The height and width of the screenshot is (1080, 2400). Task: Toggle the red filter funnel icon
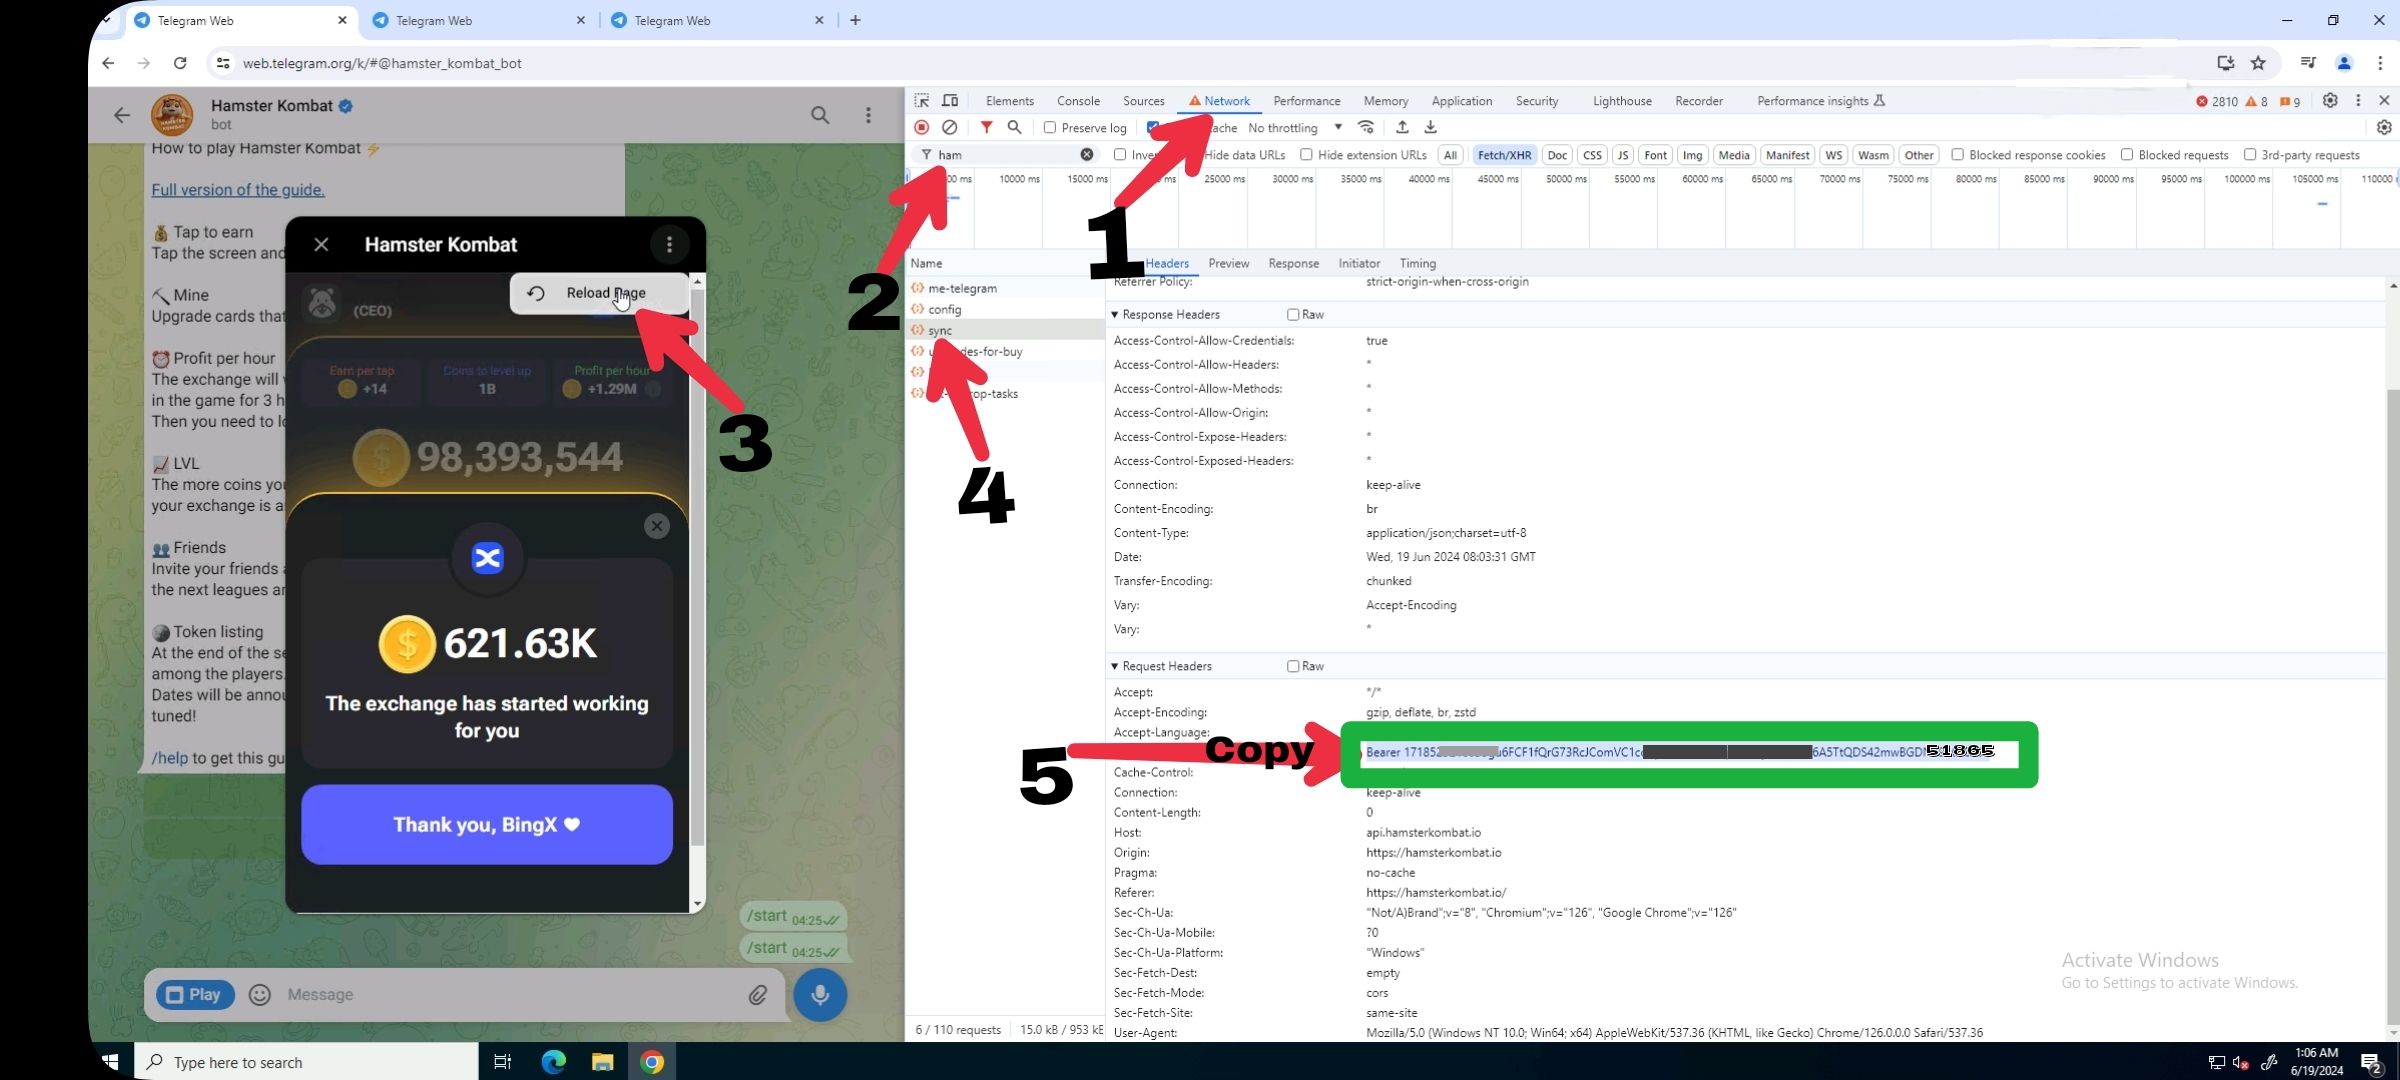coord(986,127)
